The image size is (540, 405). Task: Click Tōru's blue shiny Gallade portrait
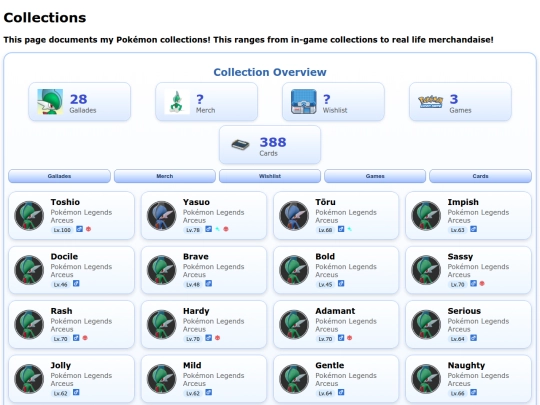(294, 216)
